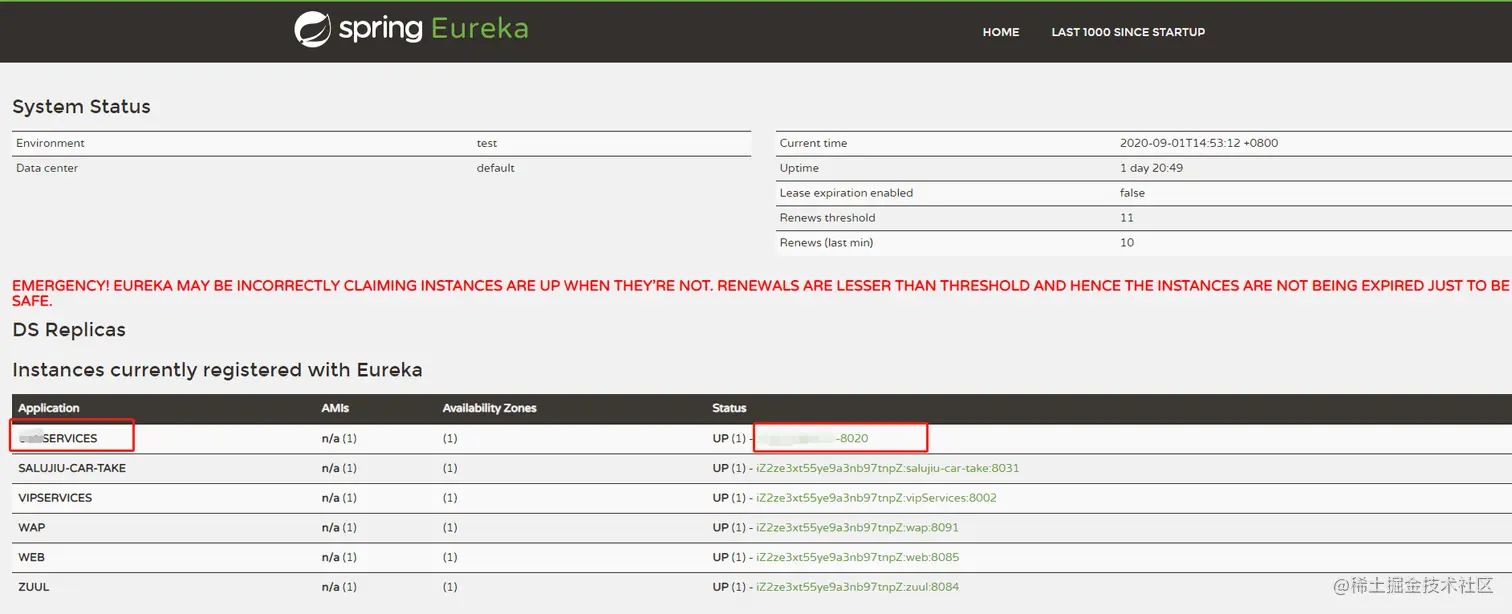This screenshot has width=1512, height=614.
Task: Select the ZUUL application name
Action: (x=33, y=587)
